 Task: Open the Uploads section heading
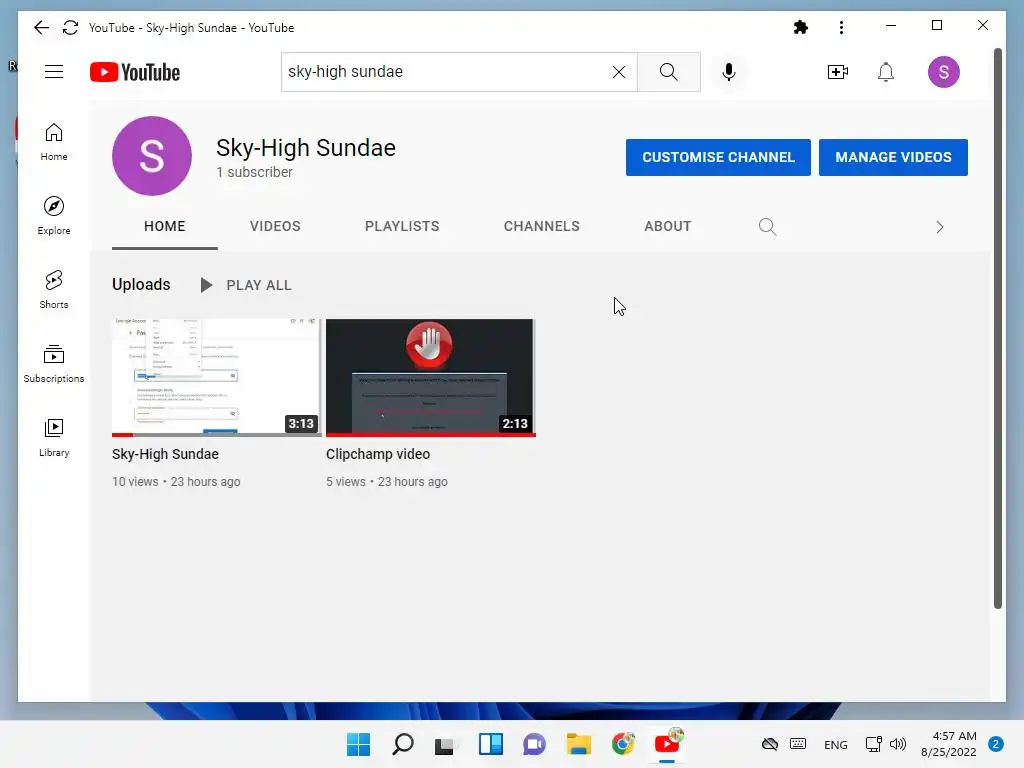coord(141,285)
